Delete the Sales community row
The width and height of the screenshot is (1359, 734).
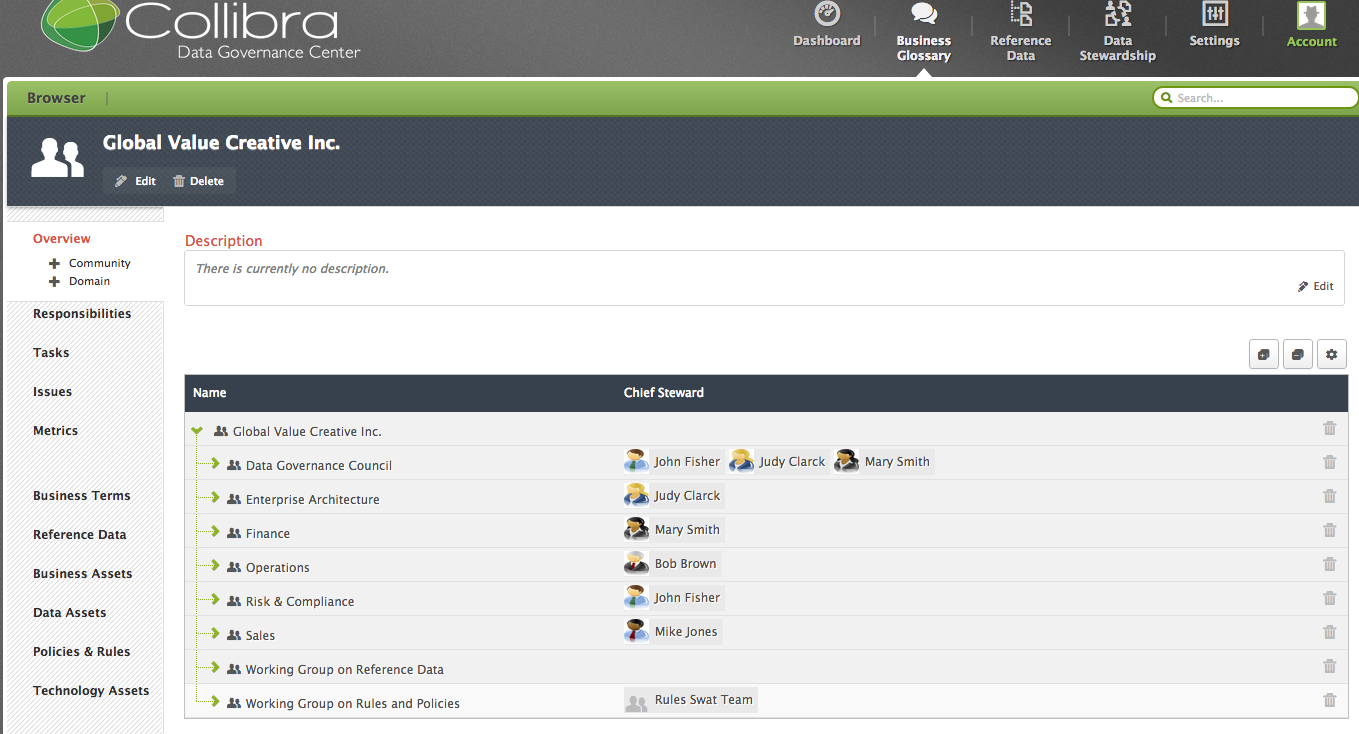[1329, 632]
